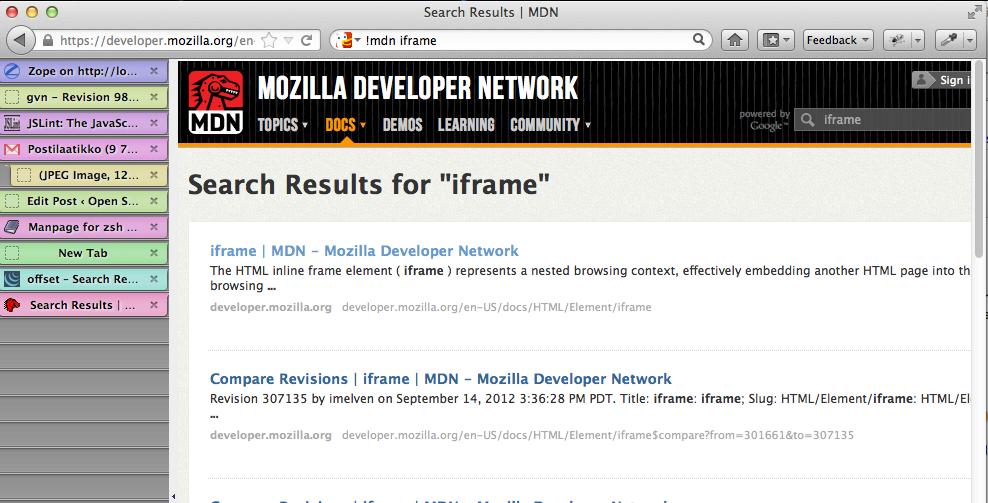Open the Firebug dropdown arrow

[x=918, y=40]
